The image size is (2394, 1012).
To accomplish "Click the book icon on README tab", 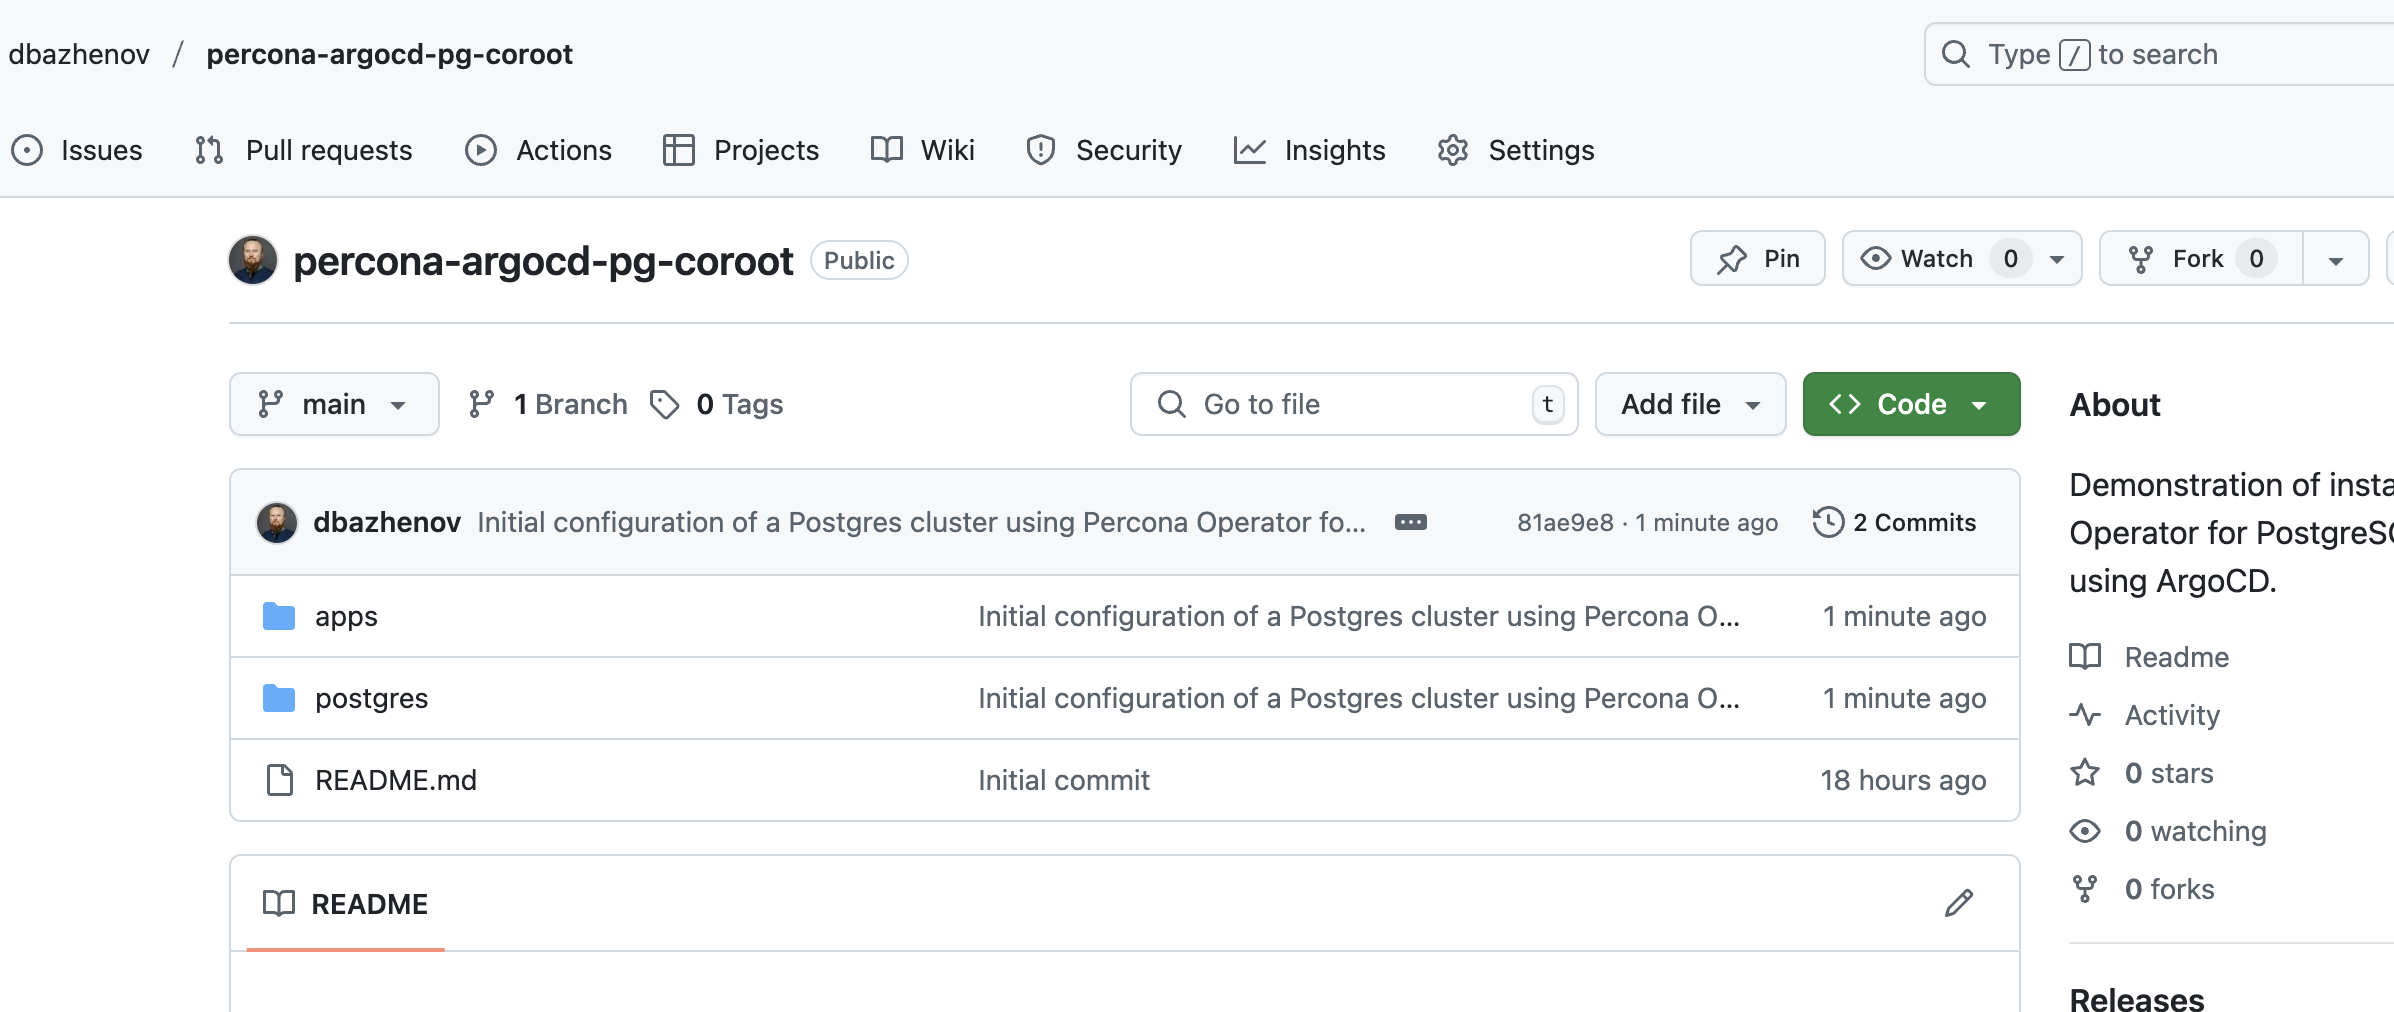I will coord(279,903).
